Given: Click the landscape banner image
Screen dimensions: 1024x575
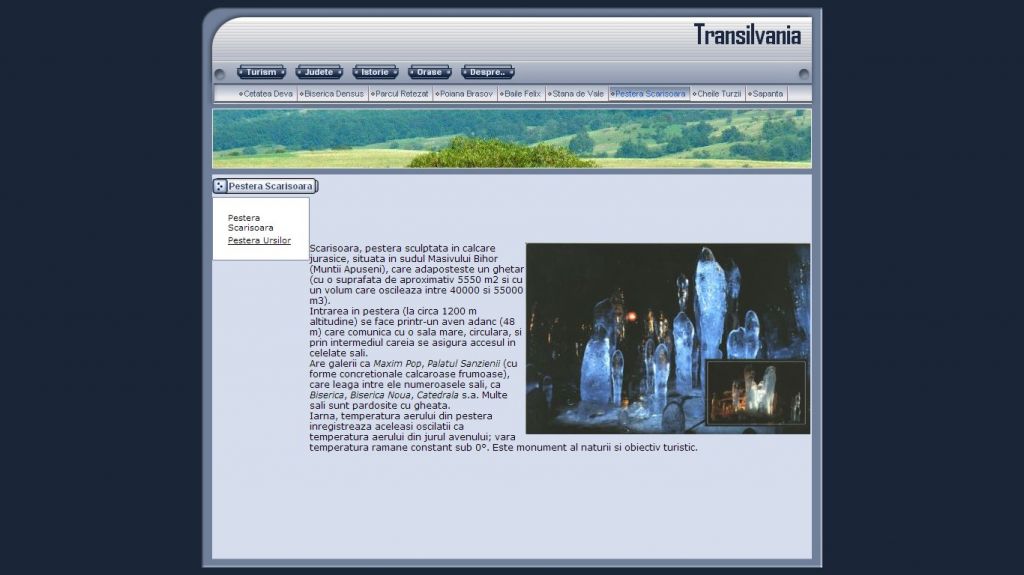Looking at the screenshot, I should pos(511,138).
